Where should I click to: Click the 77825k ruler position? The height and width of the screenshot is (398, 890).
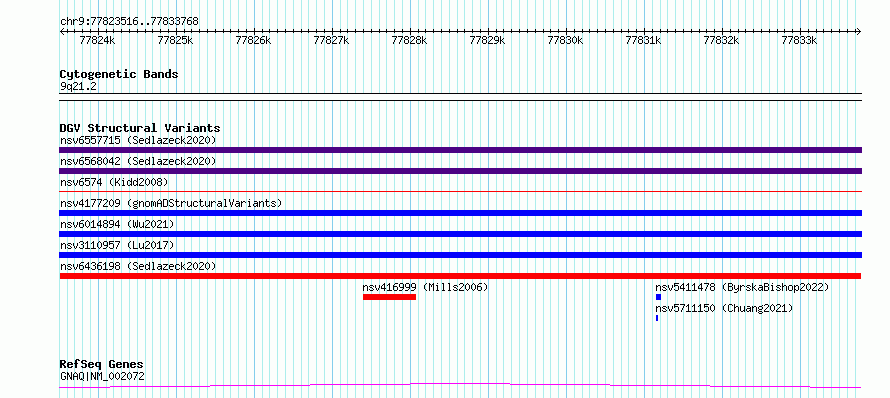click(175, 41)
